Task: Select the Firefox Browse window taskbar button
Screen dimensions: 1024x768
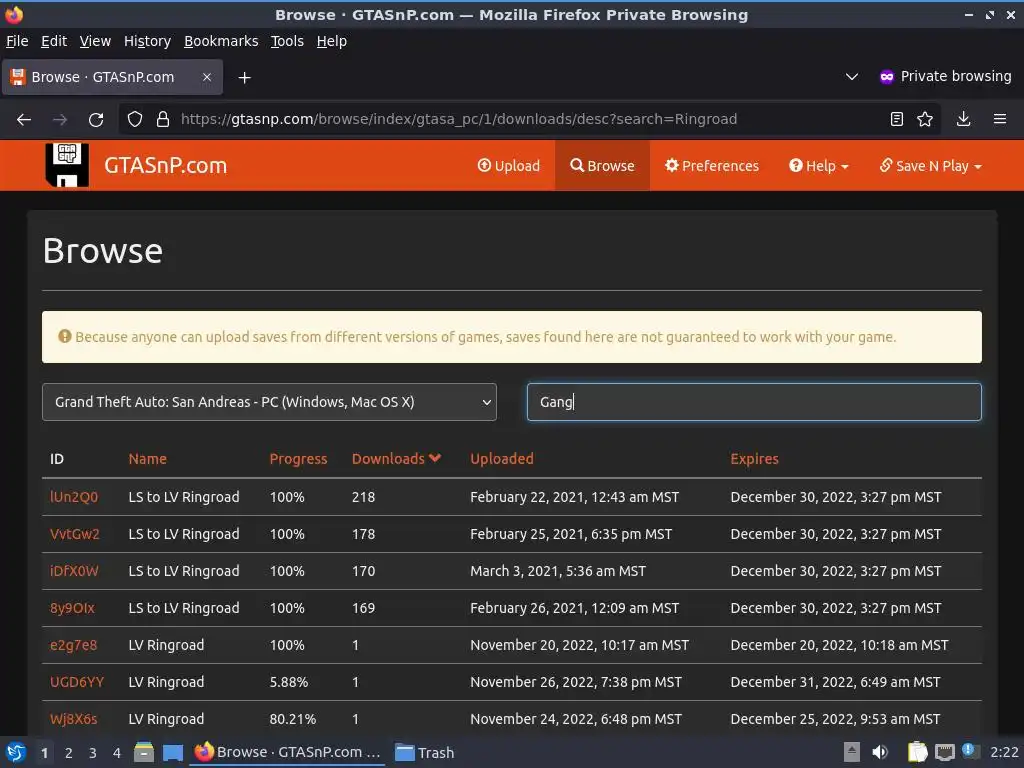Action: point(287,752)
